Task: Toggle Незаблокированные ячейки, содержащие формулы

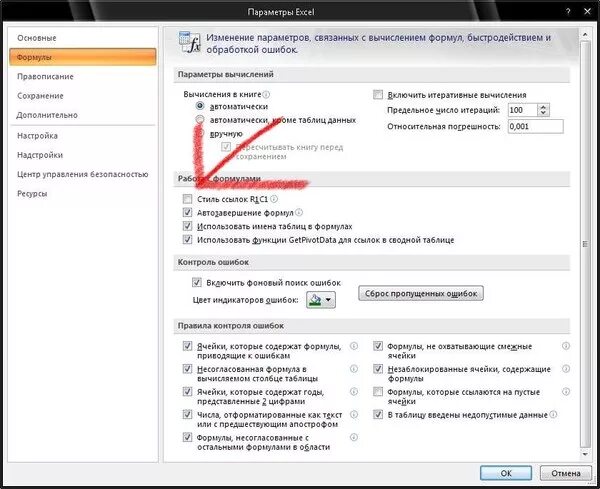Action: (378, 369)
